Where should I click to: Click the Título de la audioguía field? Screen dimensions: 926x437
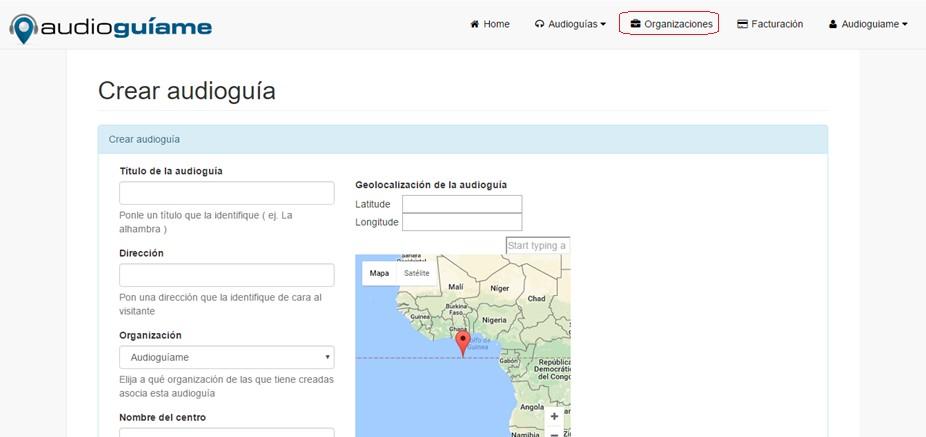pos(226,193)
